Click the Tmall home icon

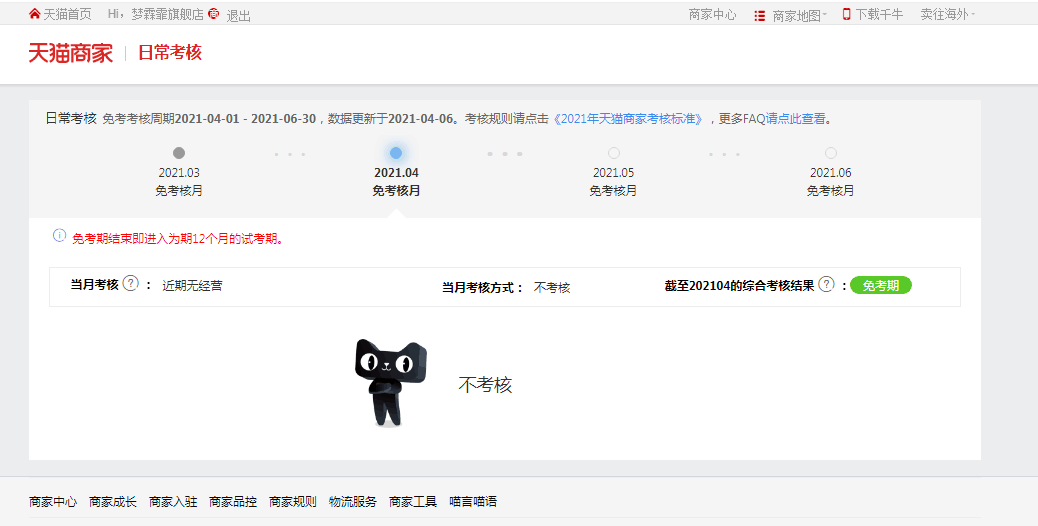(x=35, y=15)
